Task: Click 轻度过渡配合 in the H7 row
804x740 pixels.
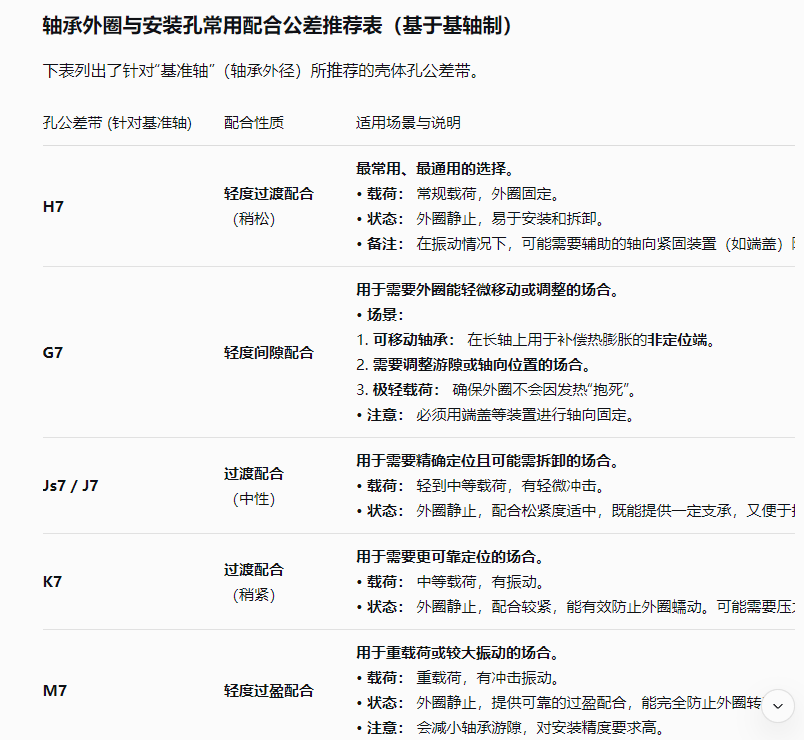Action: [x=268, y=194]
